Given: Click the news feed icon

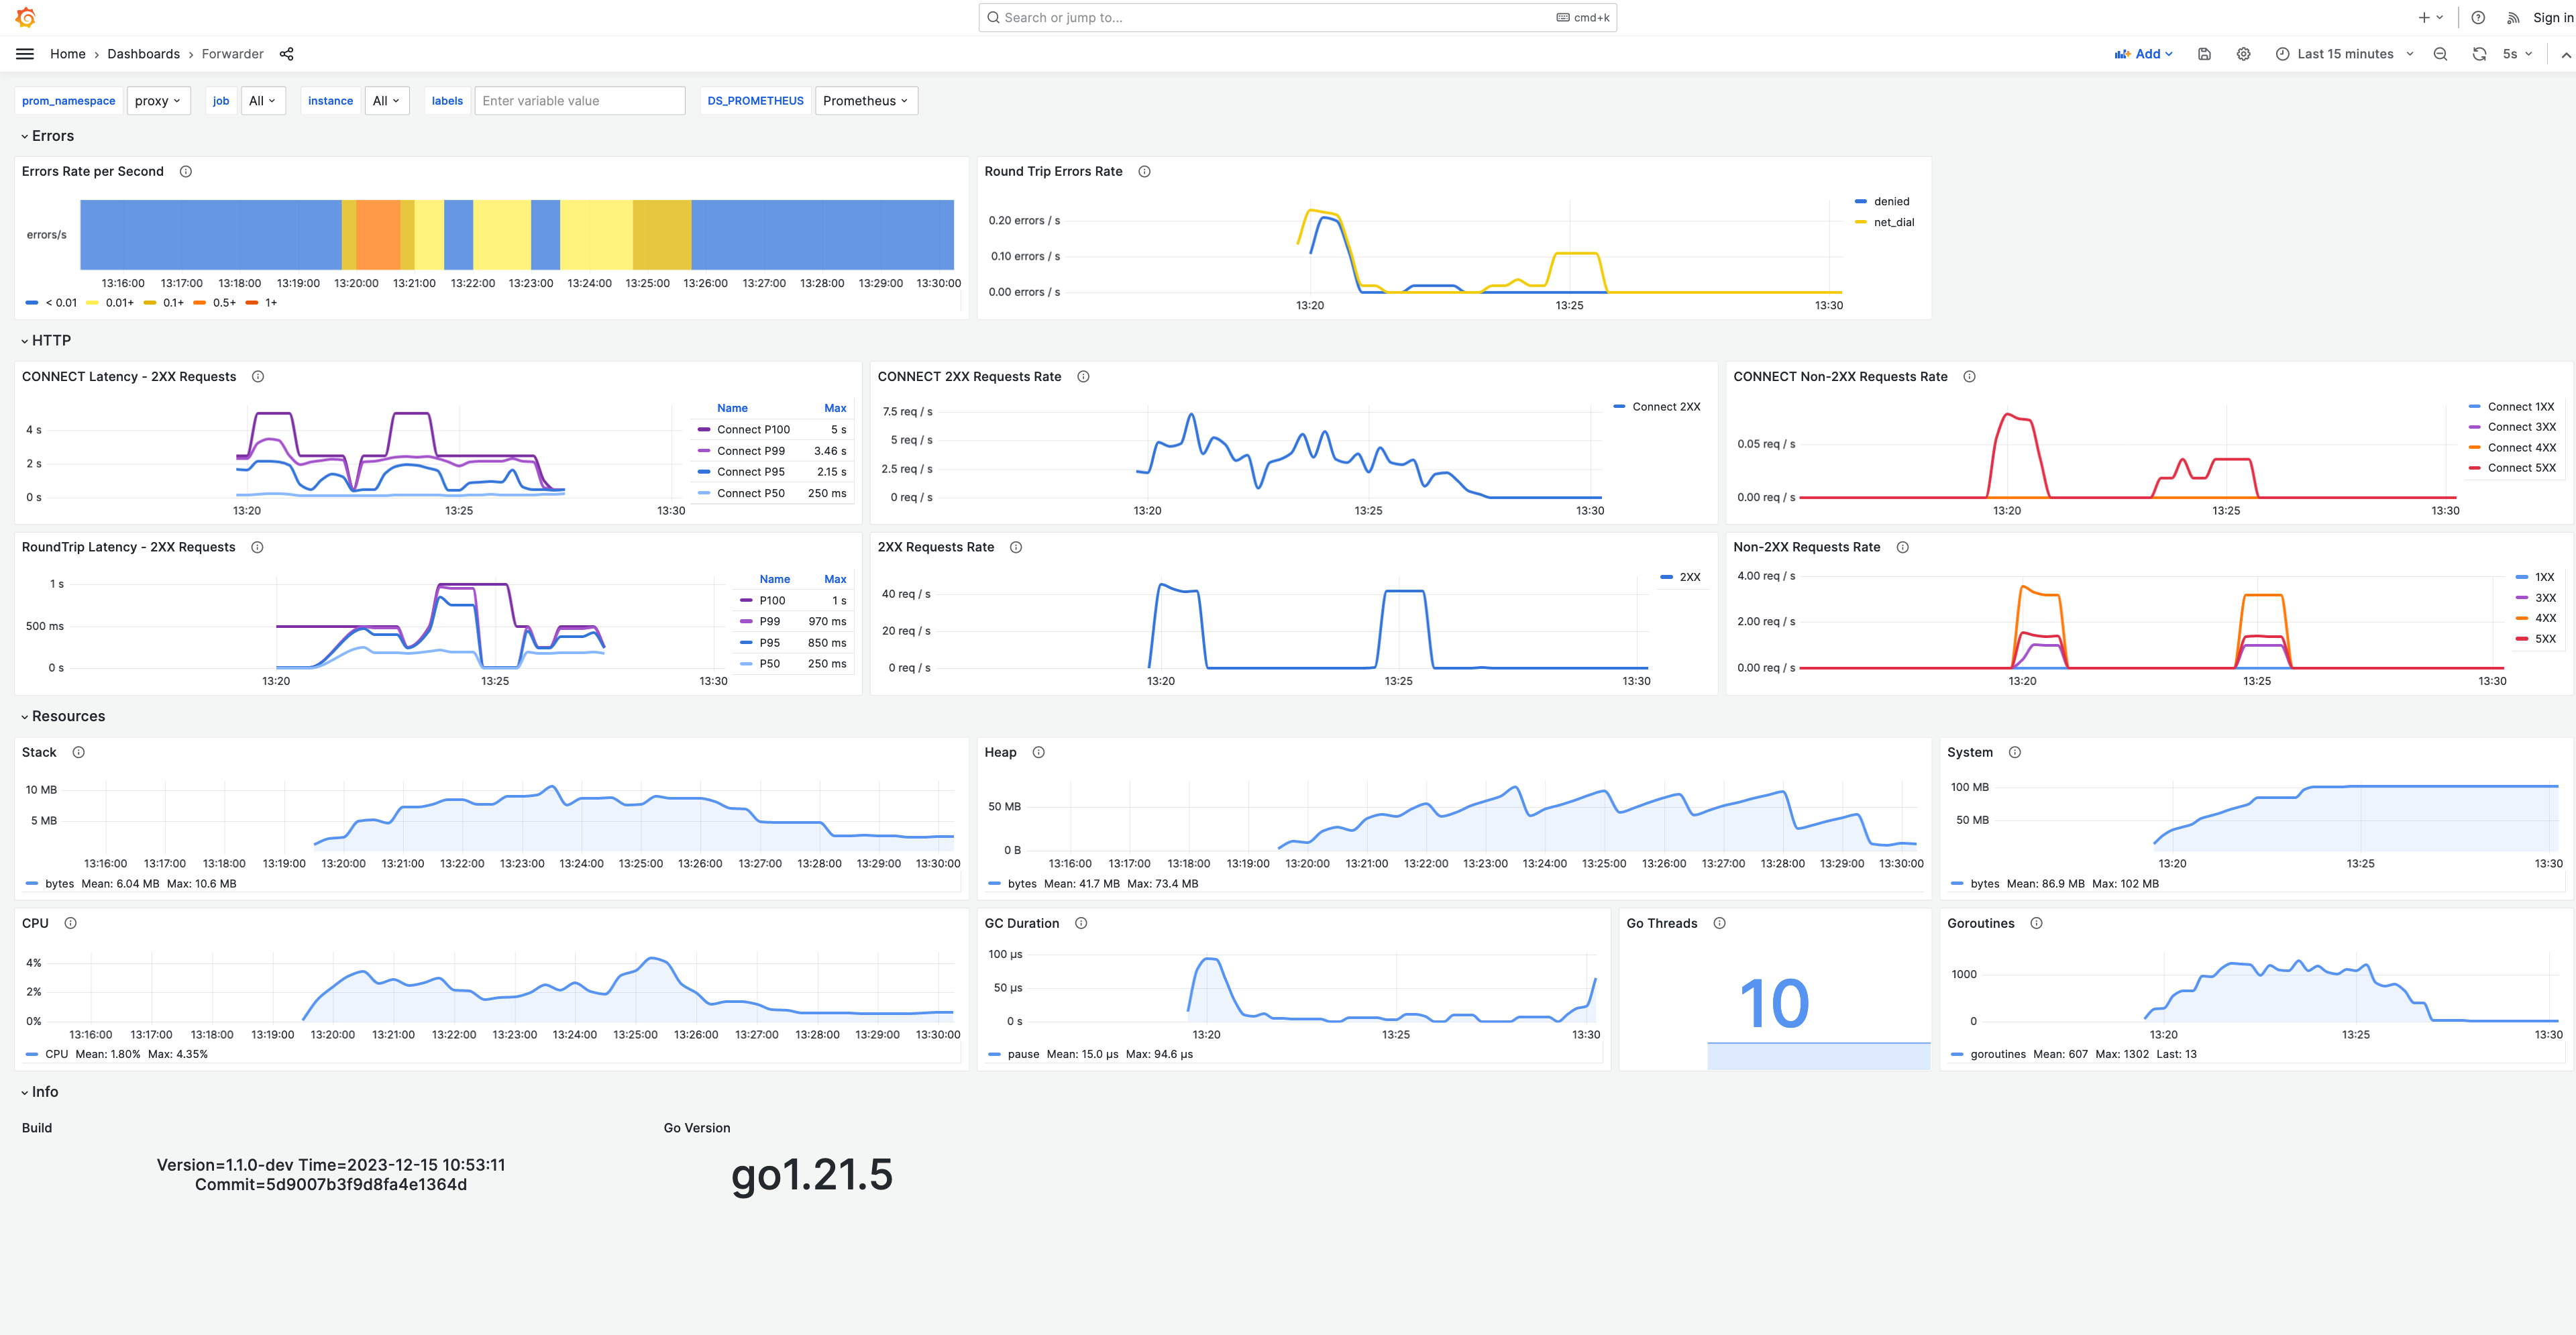Looking at the screenshot, I should 2513,17.
